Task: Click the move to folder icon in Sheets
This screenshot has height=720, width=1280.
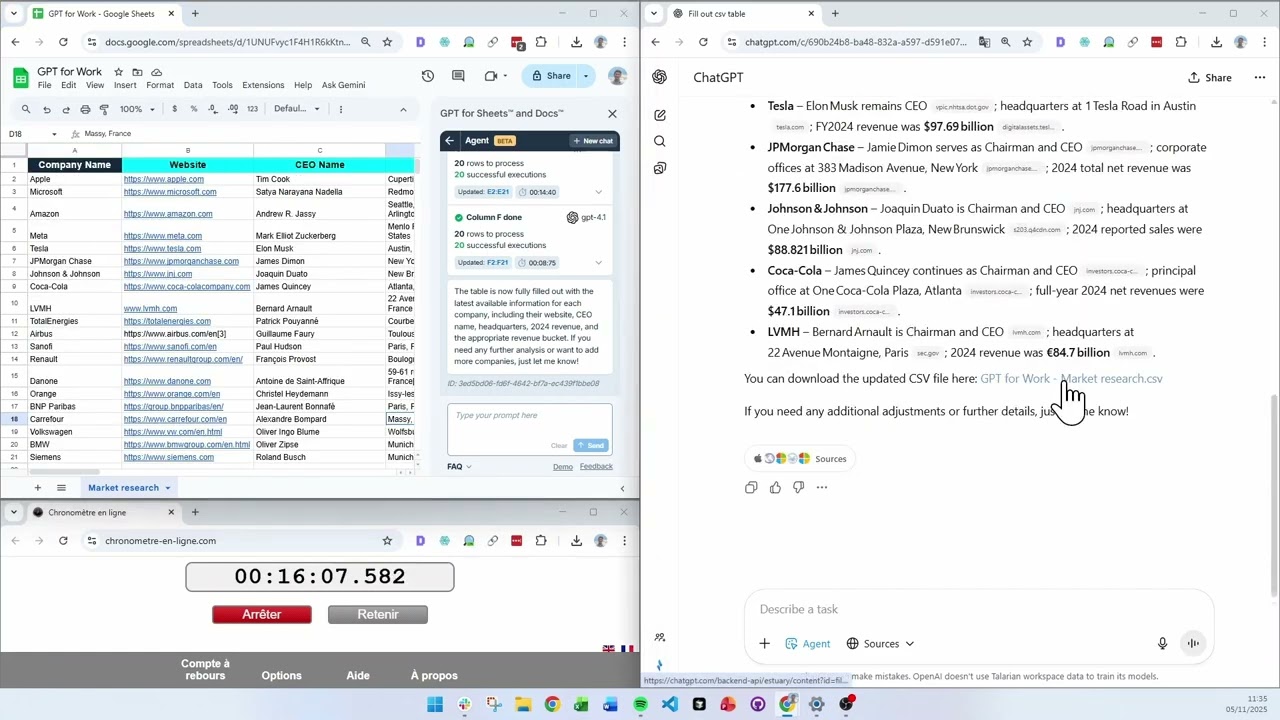Action: (137, 72)
